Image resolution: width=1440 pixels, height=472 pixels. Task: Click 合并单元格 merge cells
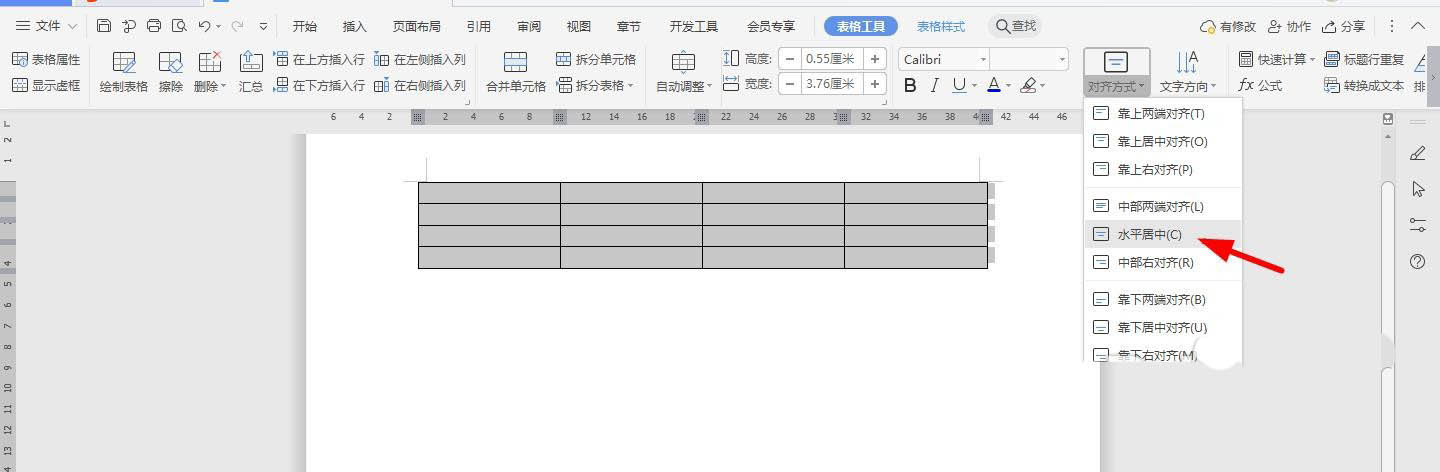tap(516, 72)
